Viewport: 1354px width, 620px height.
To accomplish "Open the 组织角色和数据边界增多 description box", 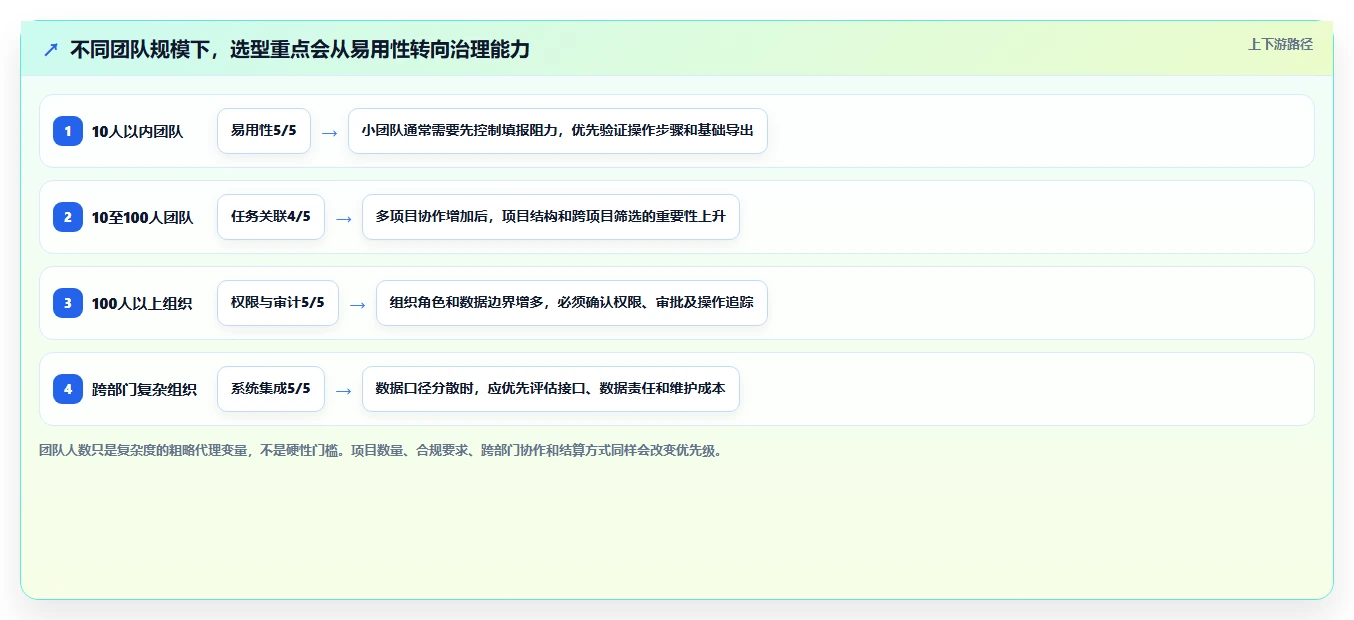I will (x=572, y=303).
